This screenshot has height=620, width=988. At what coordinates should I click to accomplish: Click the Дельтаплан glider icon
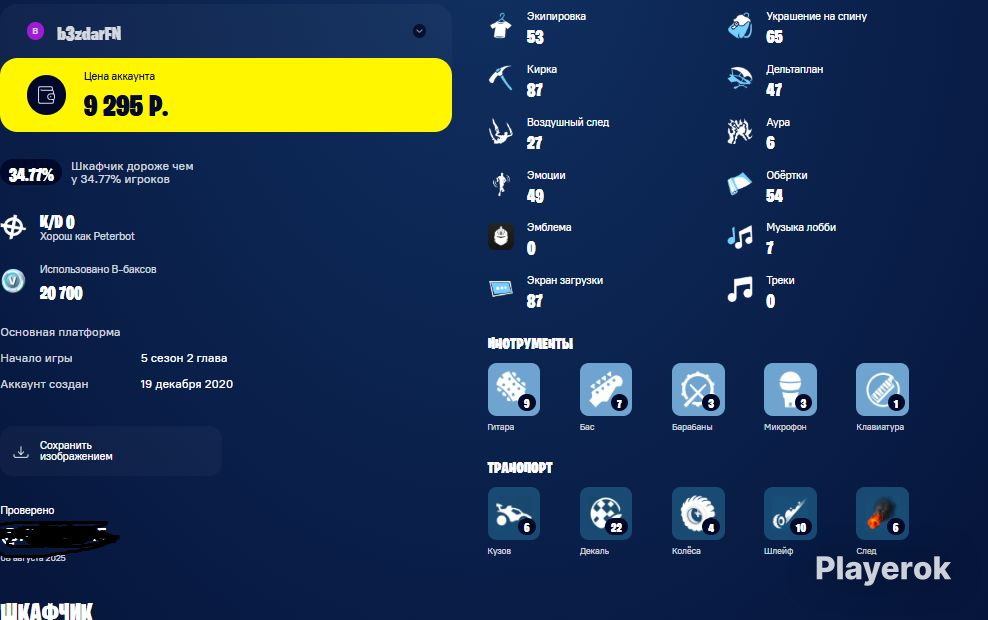[x=740, y=79]
